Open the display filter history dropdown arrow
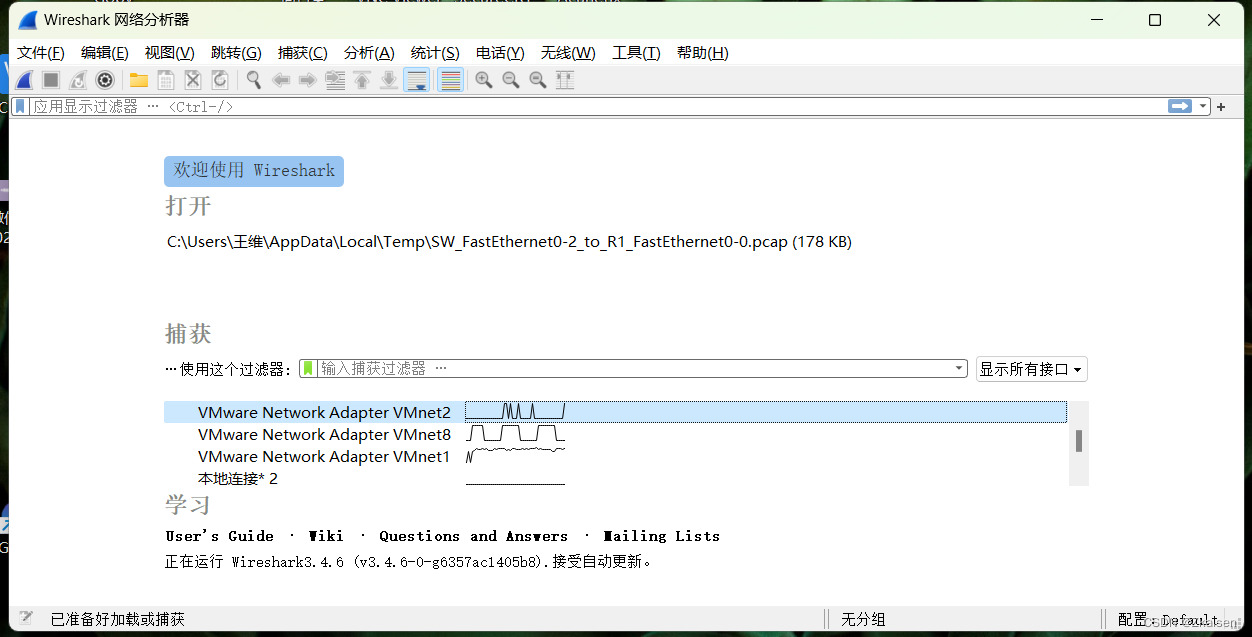Screen dimensions: 1252x637 point(1202,106)
